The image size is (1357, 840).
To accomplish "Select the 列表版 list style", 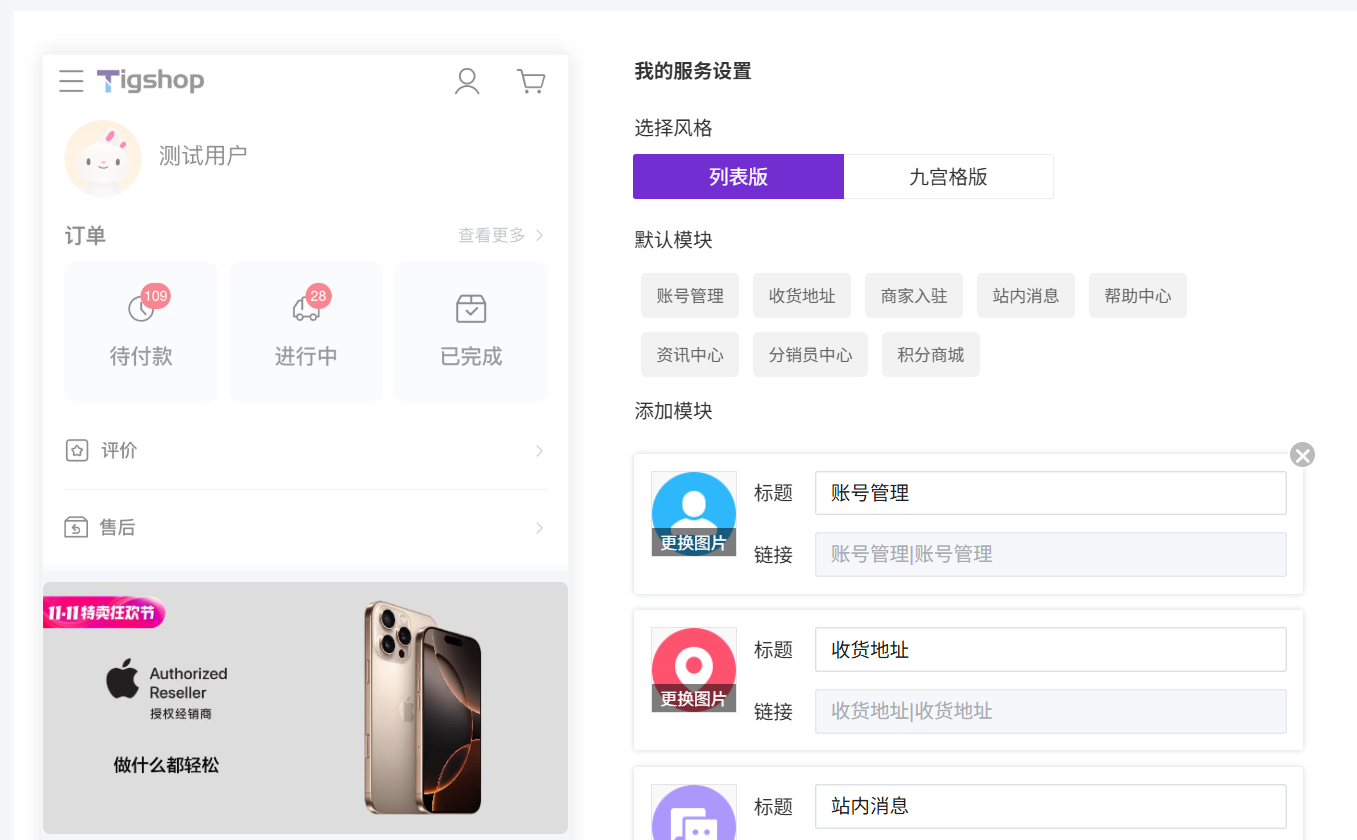I will [738, 177].
